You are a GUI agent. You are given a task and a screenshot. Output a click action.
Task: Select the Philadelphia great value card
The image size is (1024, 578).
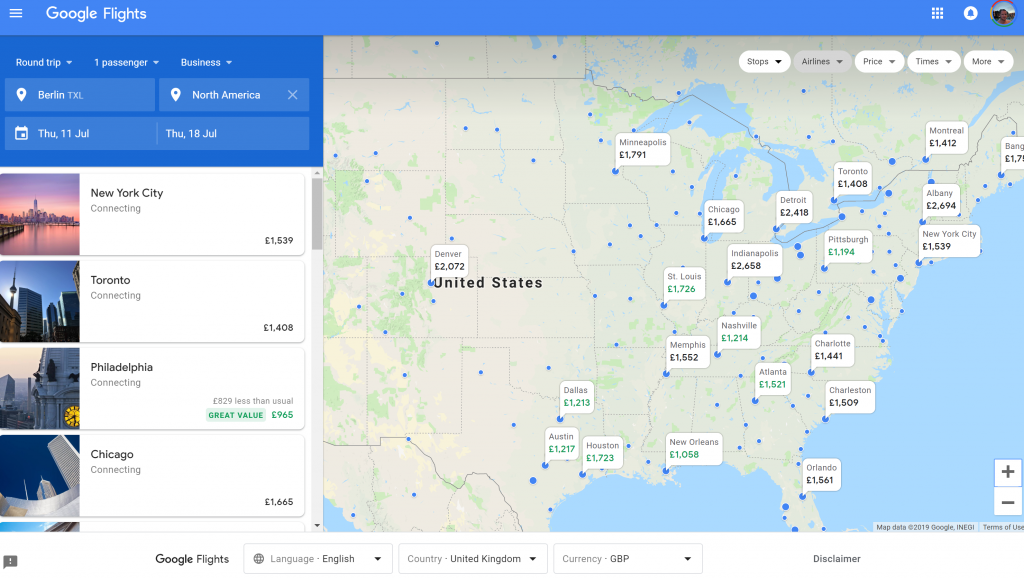(152, 389)
